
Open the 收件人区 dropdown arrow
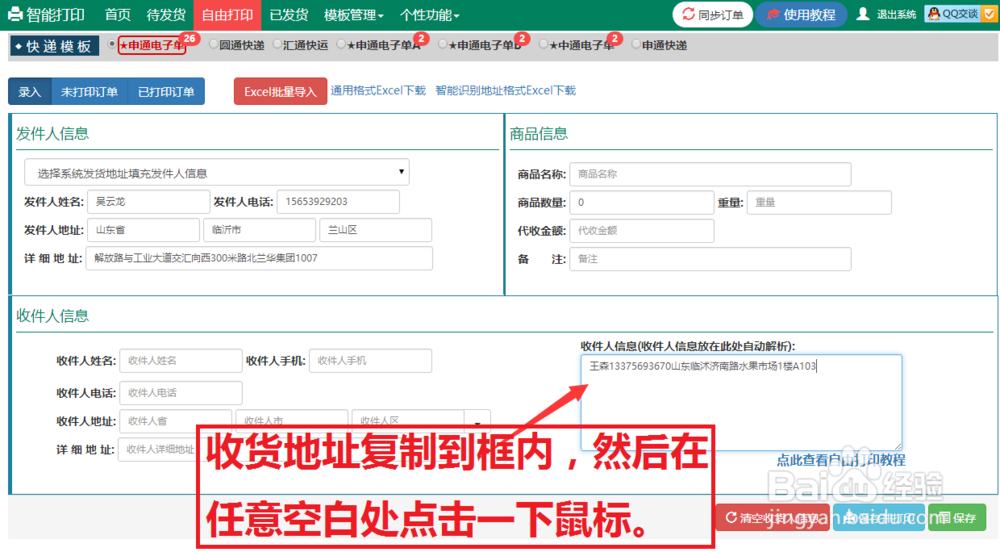(477, 421)
